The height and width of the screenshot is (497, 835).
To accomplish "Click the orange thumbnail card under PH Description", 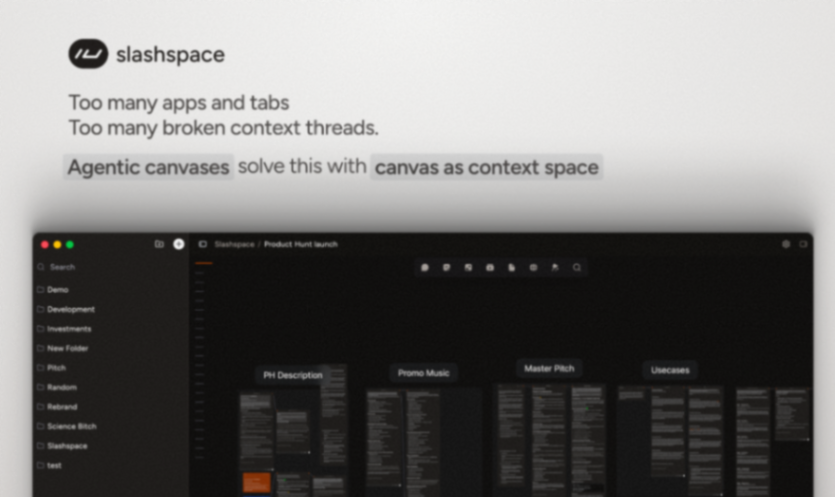I will [257, 483].
